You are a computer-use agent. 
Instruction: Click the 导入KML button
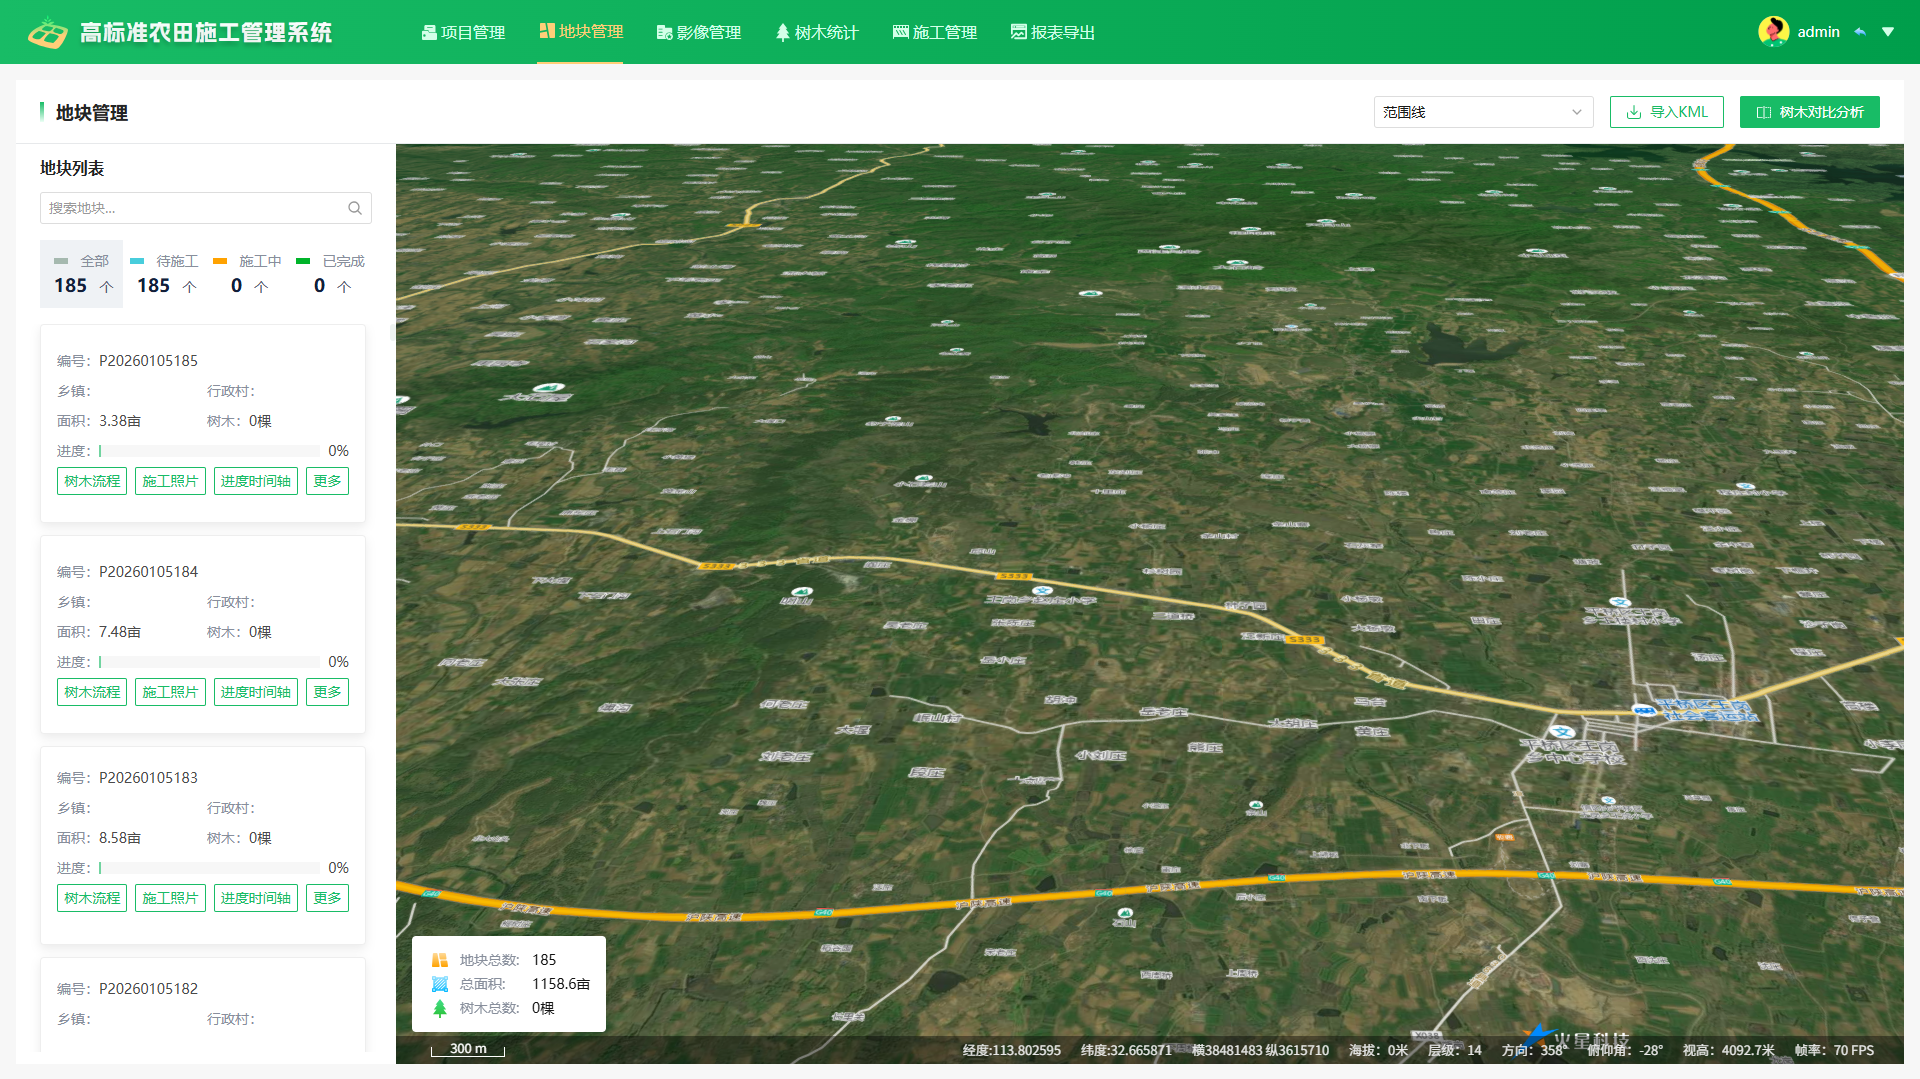click(x=1667, y=112)
